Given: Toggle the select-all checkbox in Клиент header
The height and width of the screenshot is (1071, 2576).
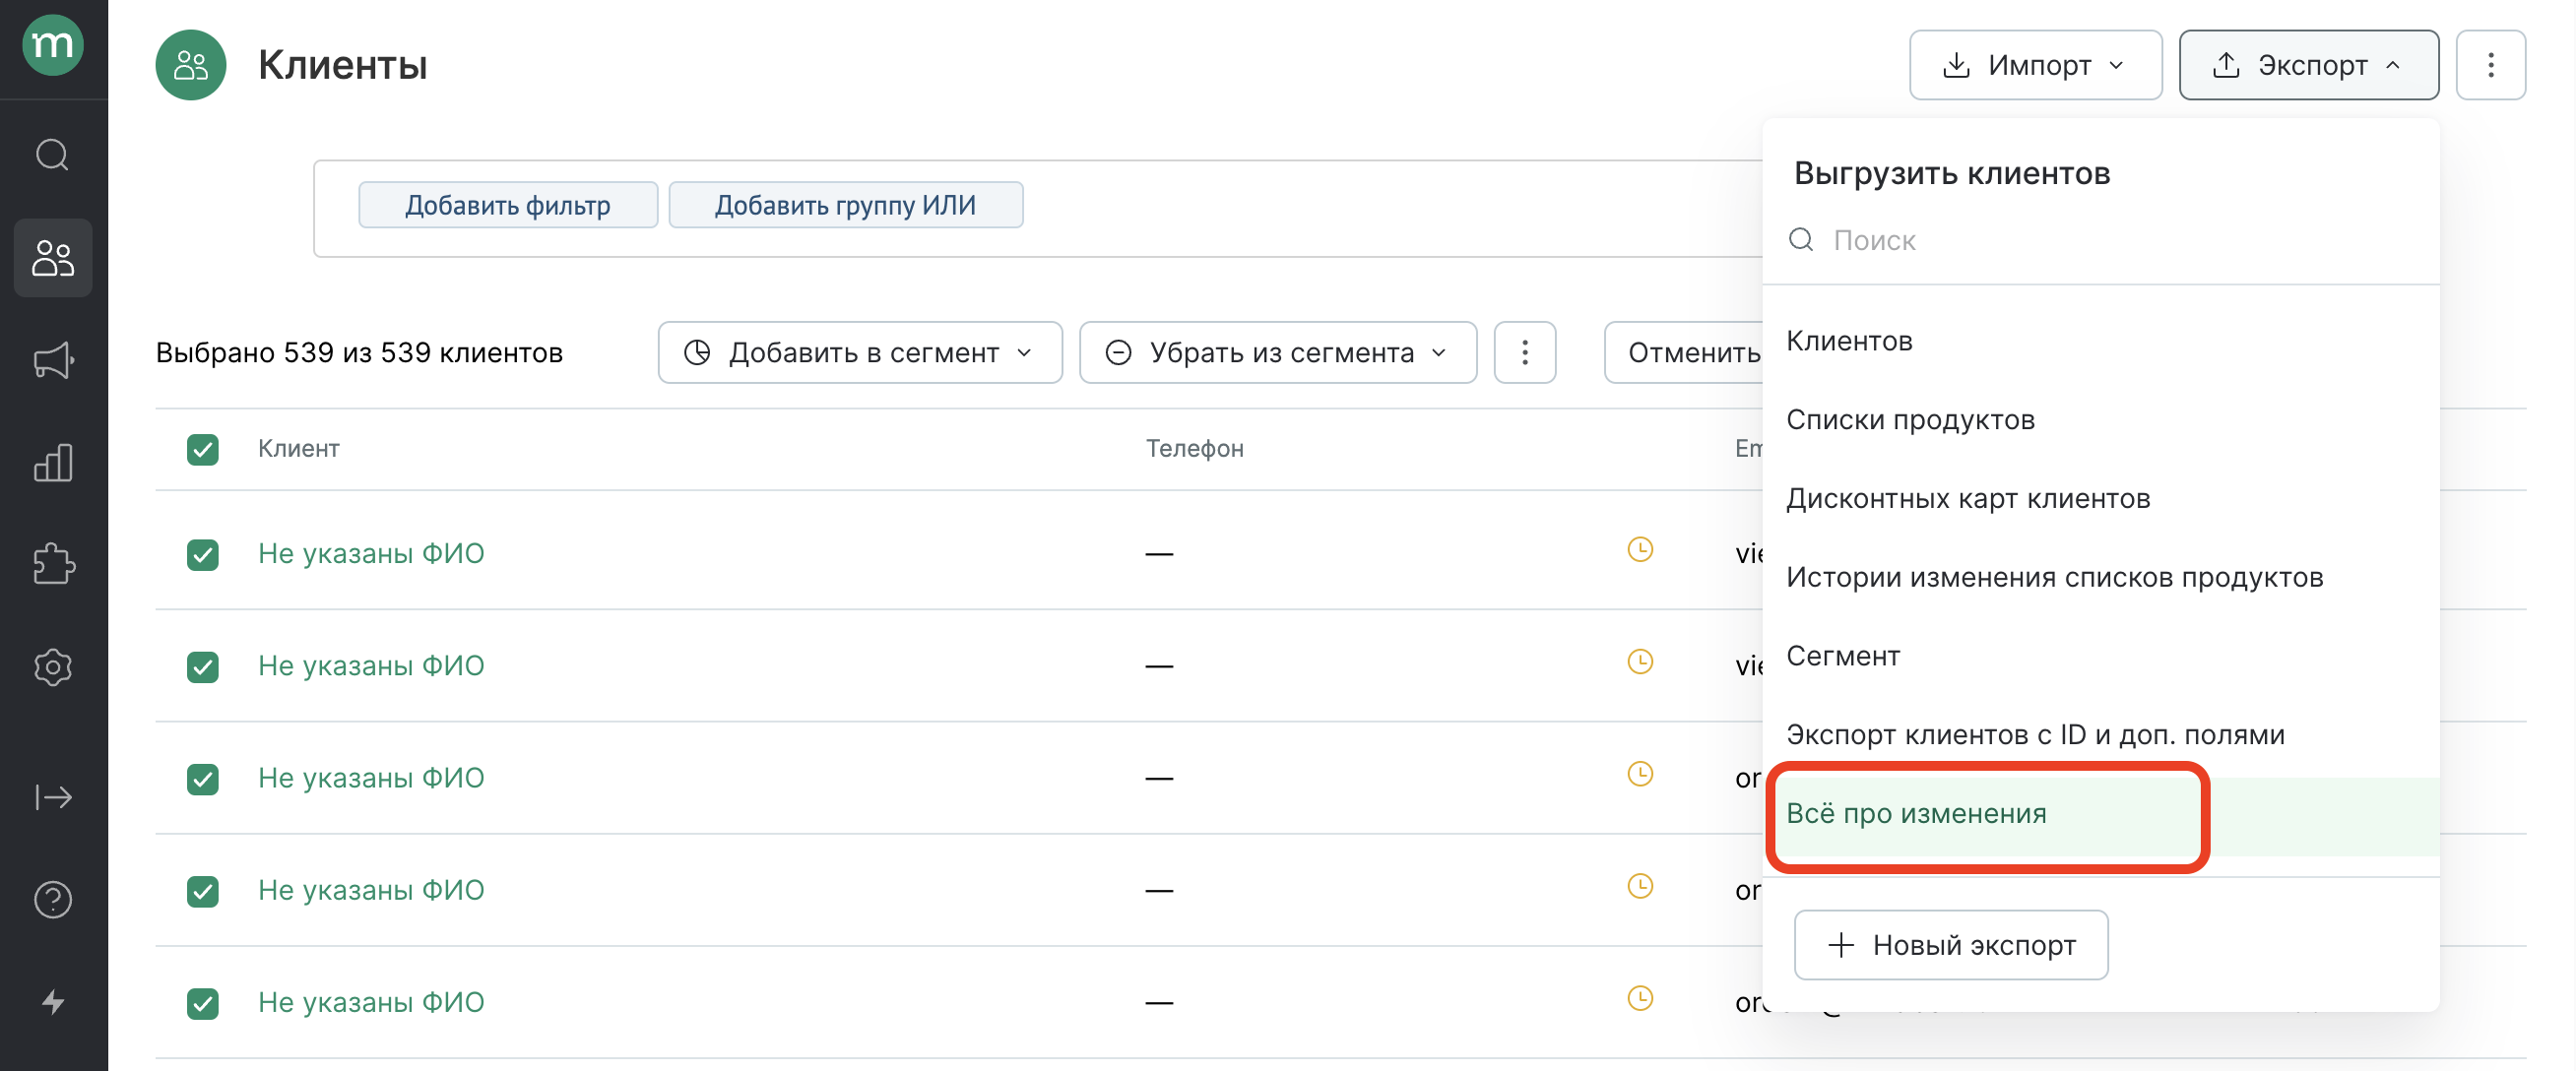Looking at the screenshot, I should 203,449.
